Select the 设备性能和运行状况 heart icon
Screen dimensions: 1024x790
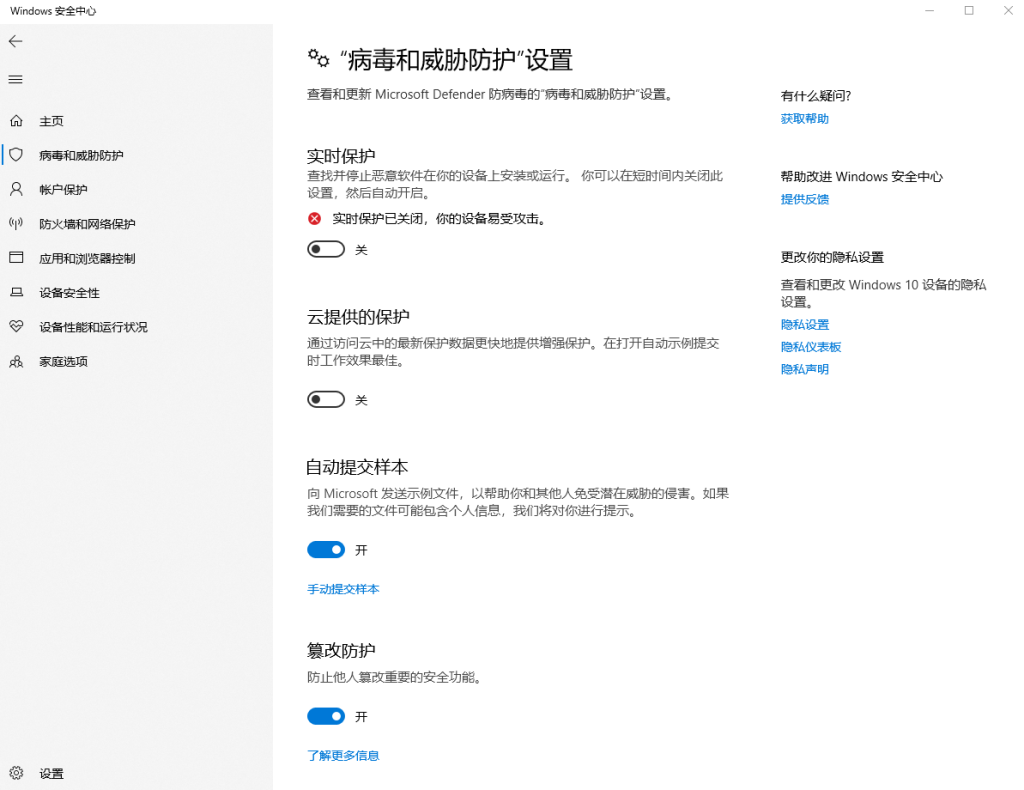pos(17,326)
